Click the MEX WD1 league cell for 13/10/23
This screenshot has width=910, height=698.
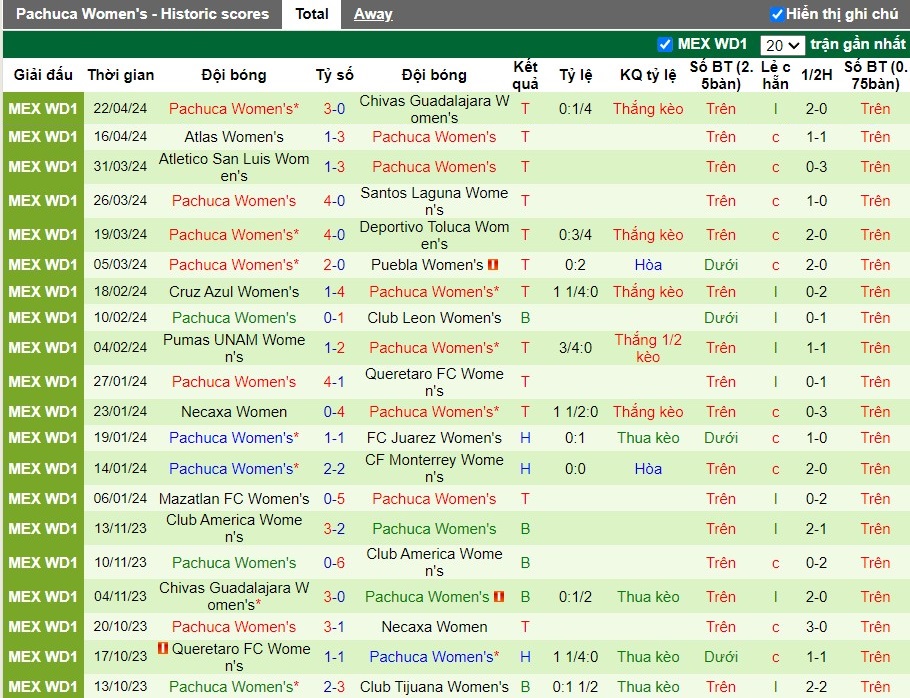tap(43, 686)
